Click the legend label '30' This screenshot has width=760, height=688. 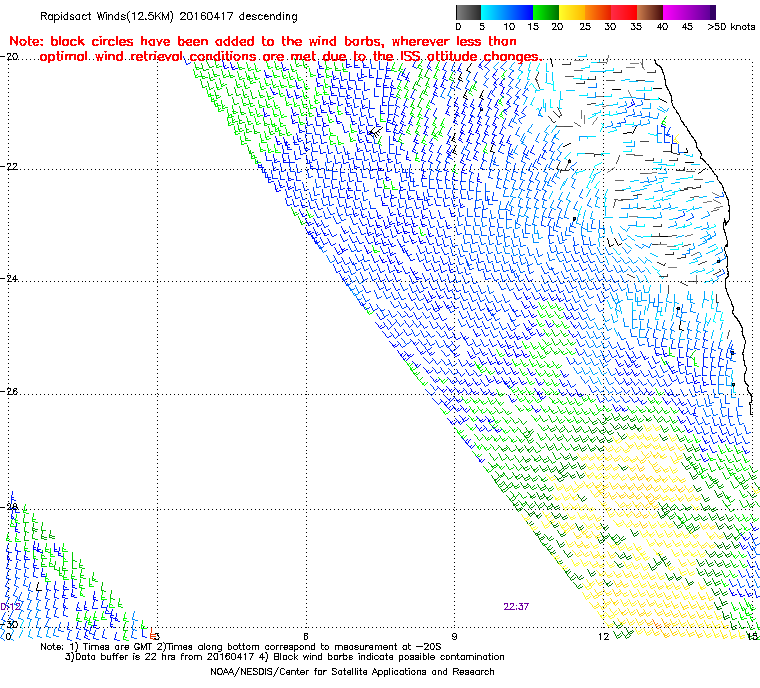(x=610, y=27)
